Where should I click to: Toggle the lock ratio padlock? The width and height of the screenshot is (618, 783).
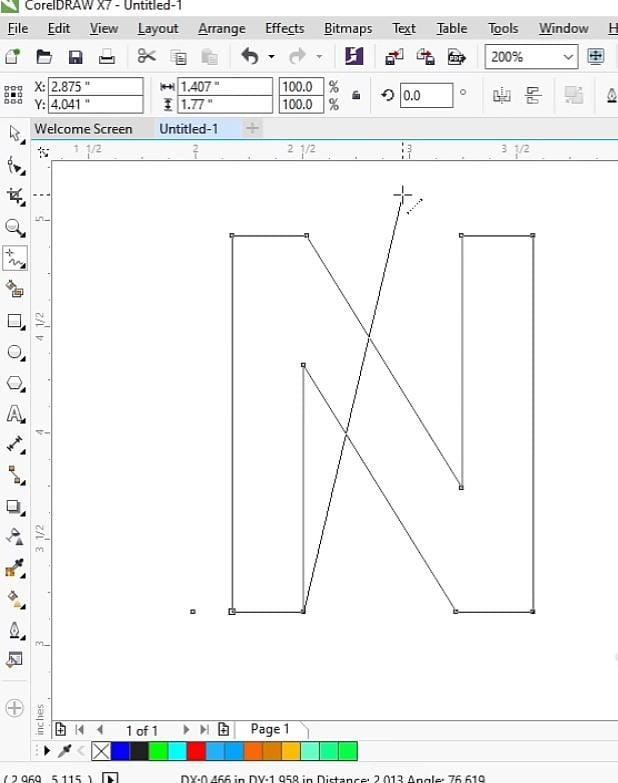tap(356, 95)
